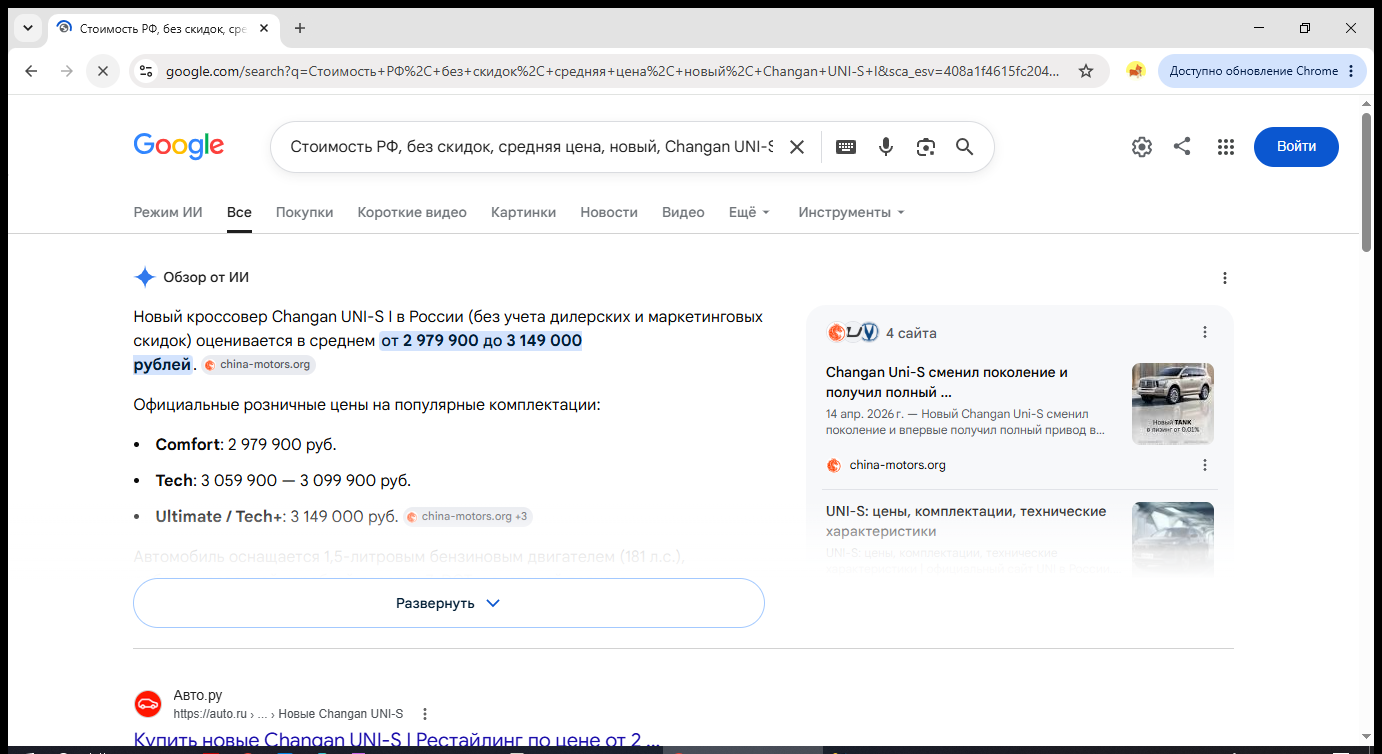Expand the "Ещё" dropdown
The width and height of the screenshot is (1382, 754).
[749, 212]
